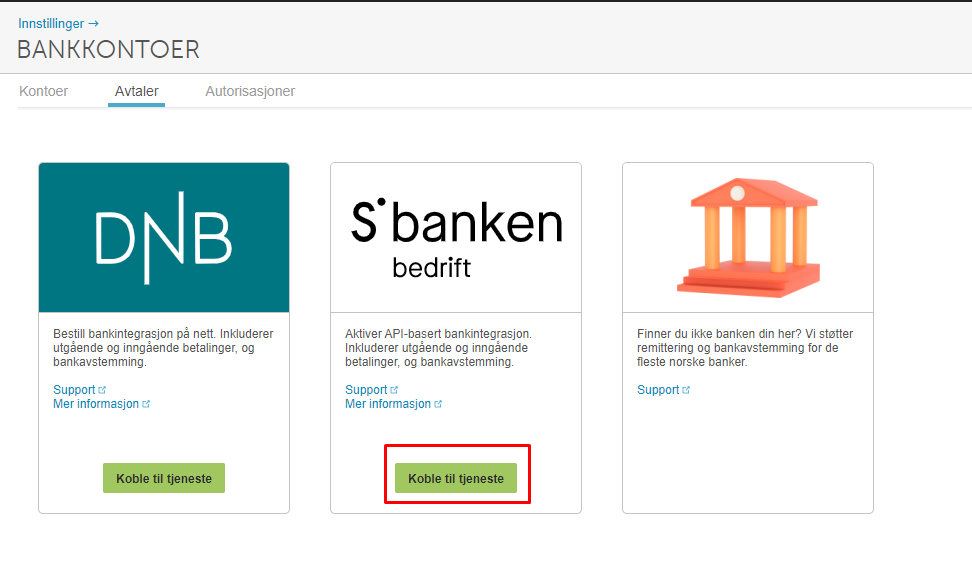Viewport: 972px width, 585px height.
Task: Open Mer informasjon link in Sbanken card
Action: (388, 404)
